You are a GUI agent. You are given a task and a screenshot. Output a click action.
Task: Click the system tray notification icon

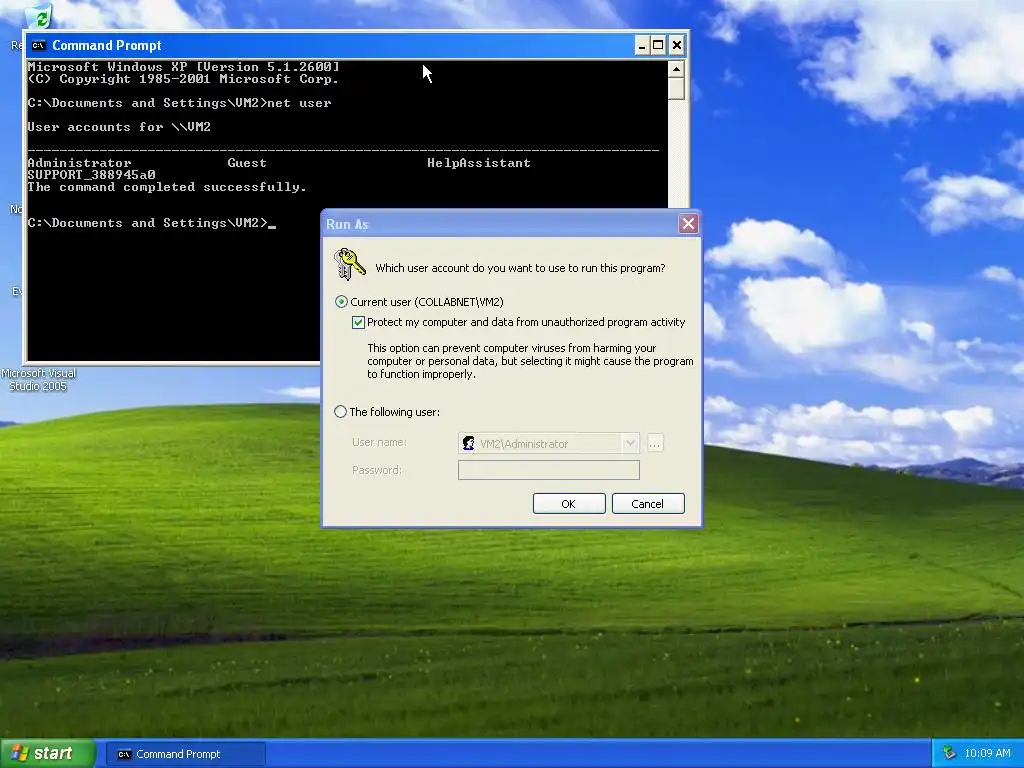point(950,754)
